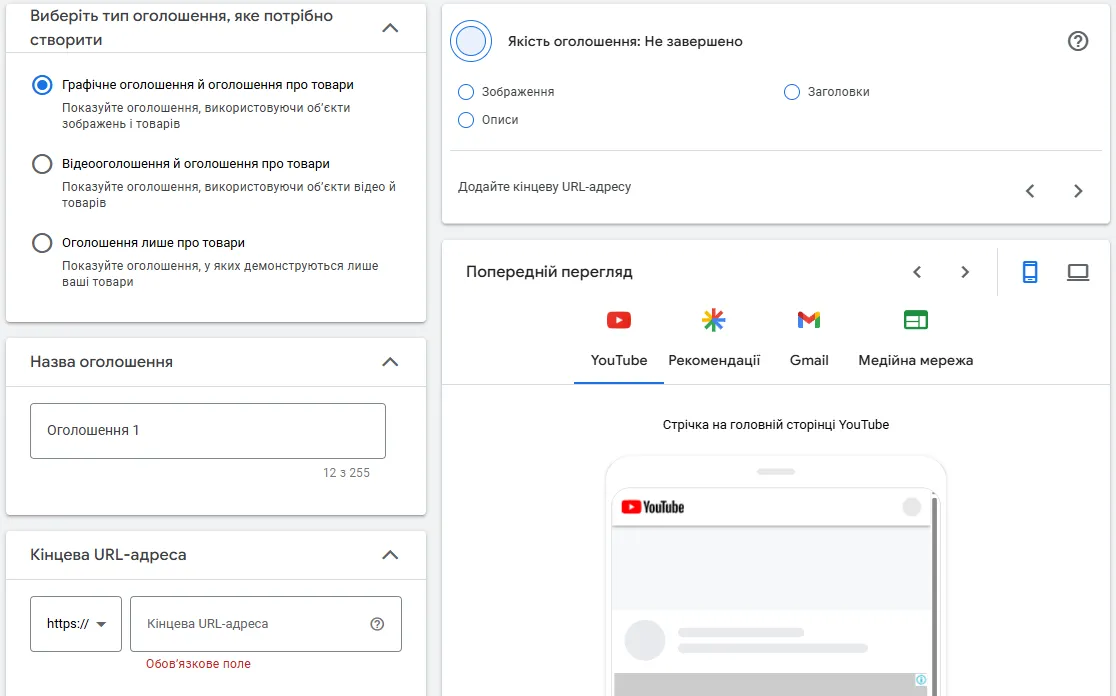
Task: Select Графічне оголошення й оголошення про товари
Action: 42,85
